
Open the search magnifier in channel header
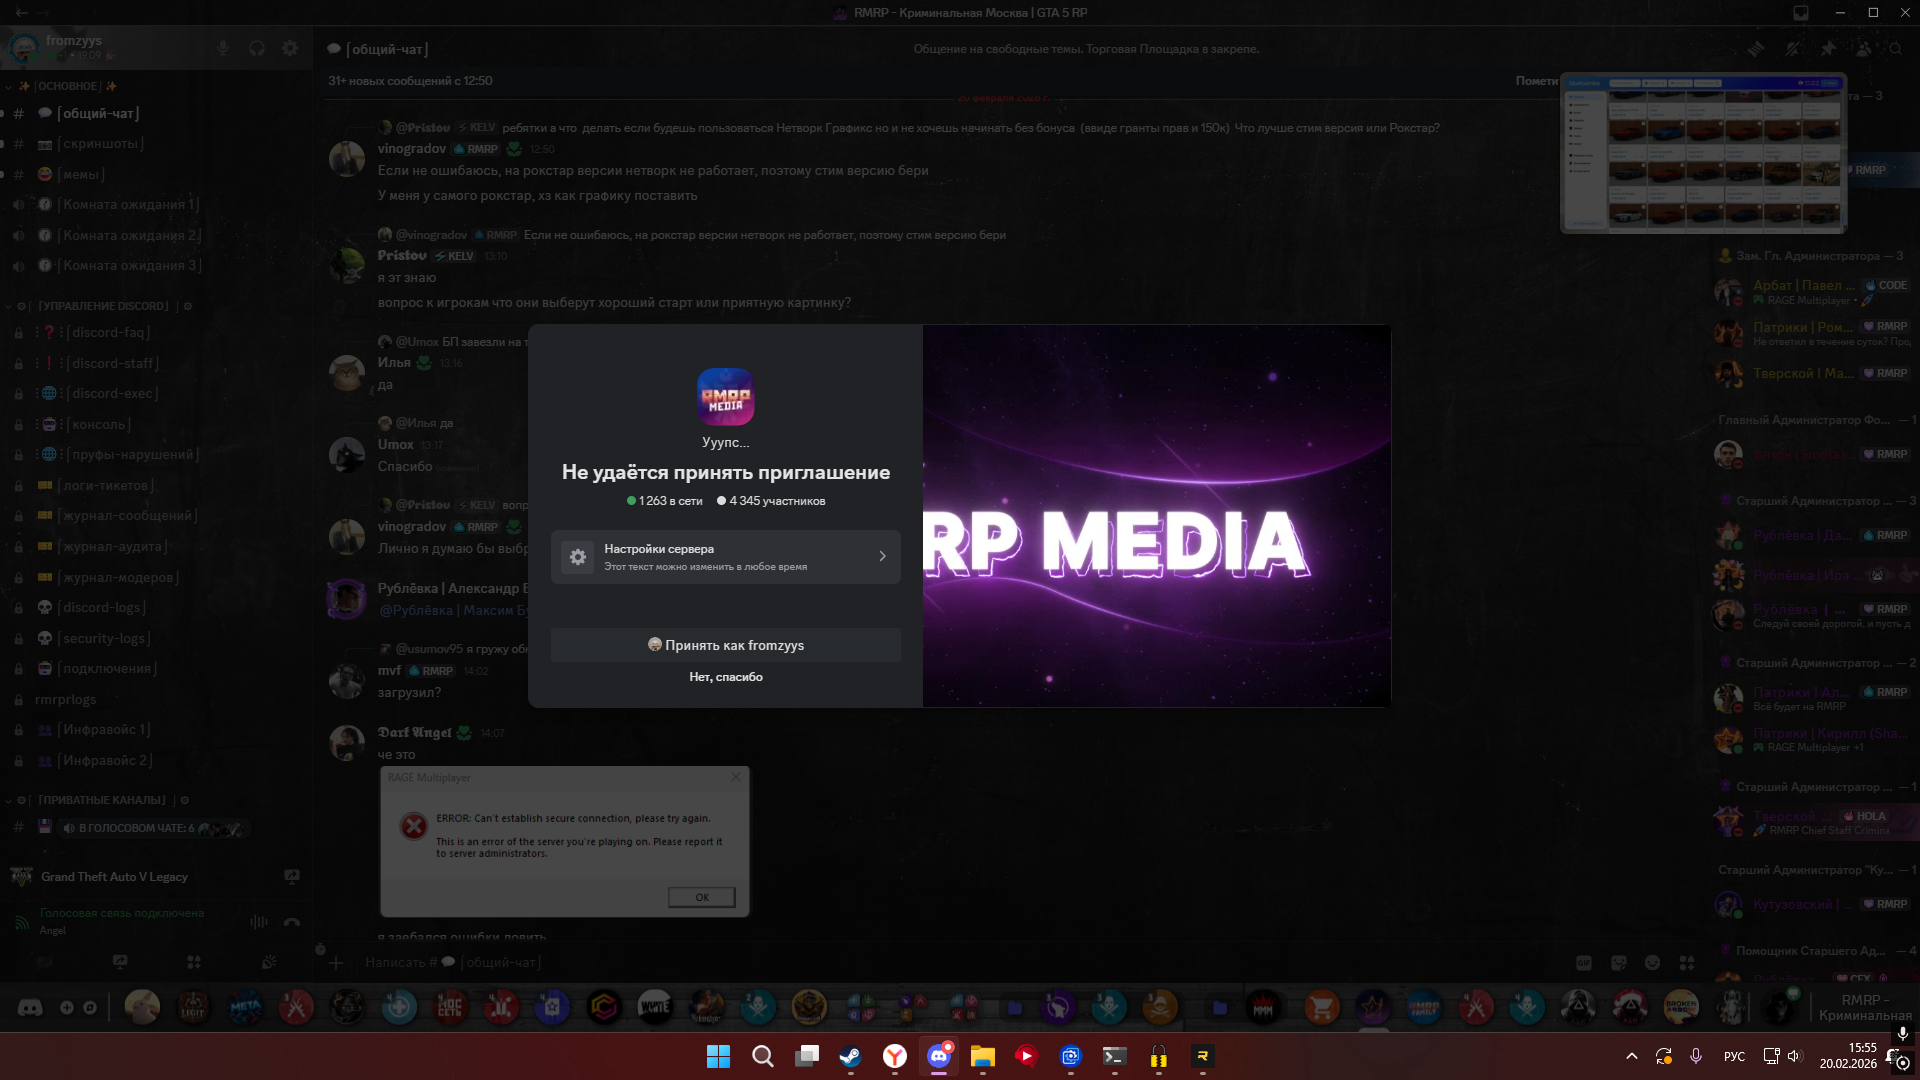(x=1895, y=48)
